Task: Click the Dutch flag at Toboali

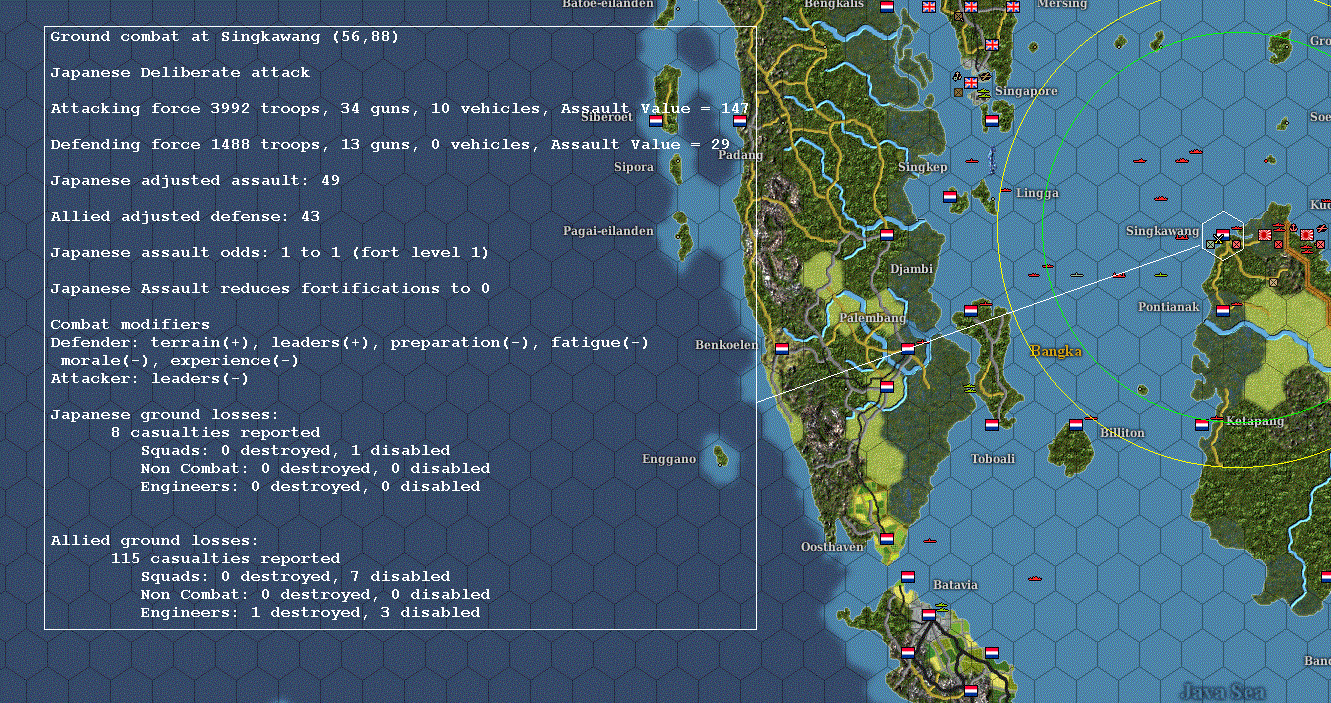Action: (991, 425)
